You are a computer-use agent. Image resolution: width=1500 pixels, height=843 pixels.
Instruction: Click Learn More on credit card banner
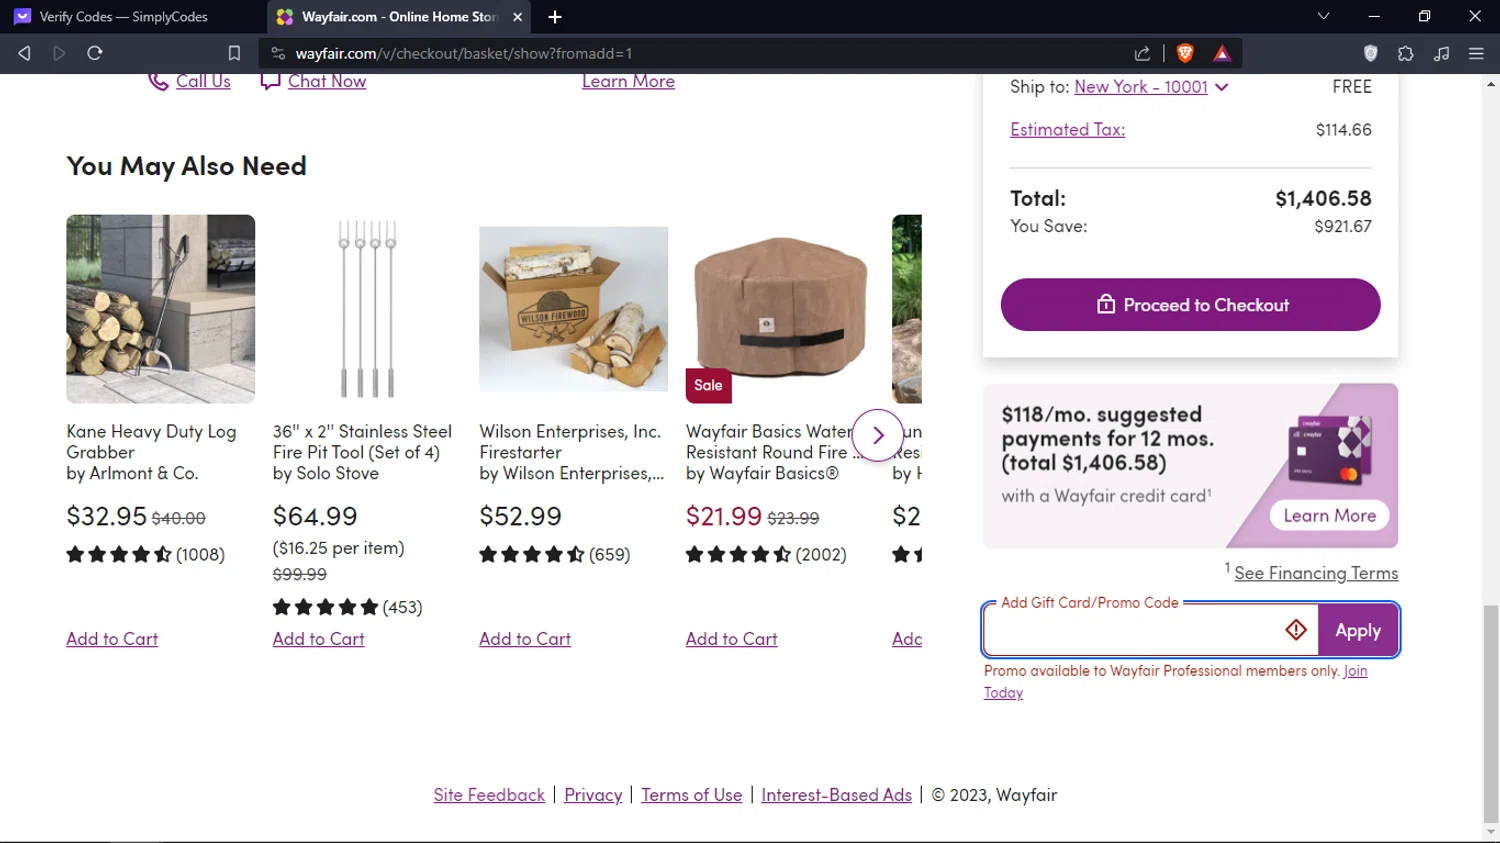[1329, 515]
